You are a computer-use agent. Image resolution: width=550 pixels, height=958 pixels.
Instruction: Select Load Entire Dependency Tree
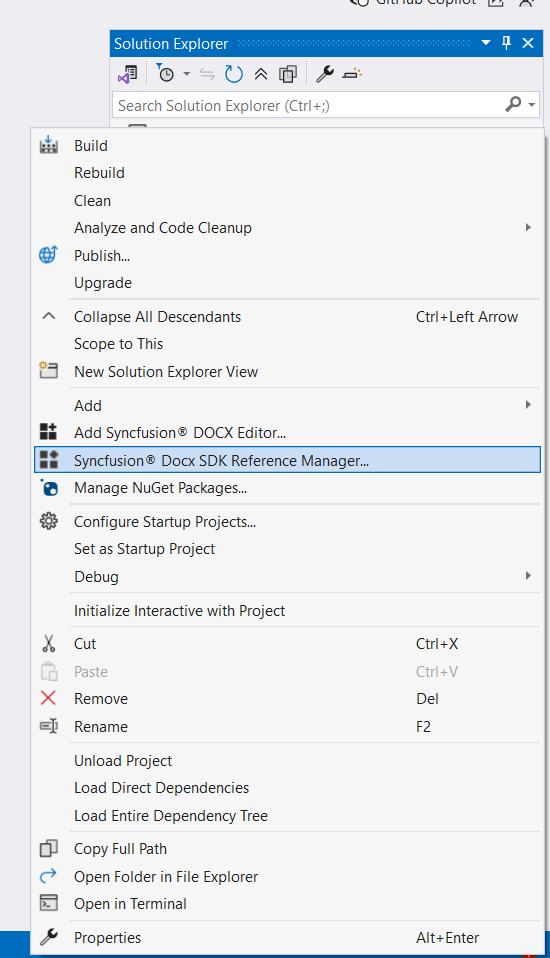tap(171, 816)
